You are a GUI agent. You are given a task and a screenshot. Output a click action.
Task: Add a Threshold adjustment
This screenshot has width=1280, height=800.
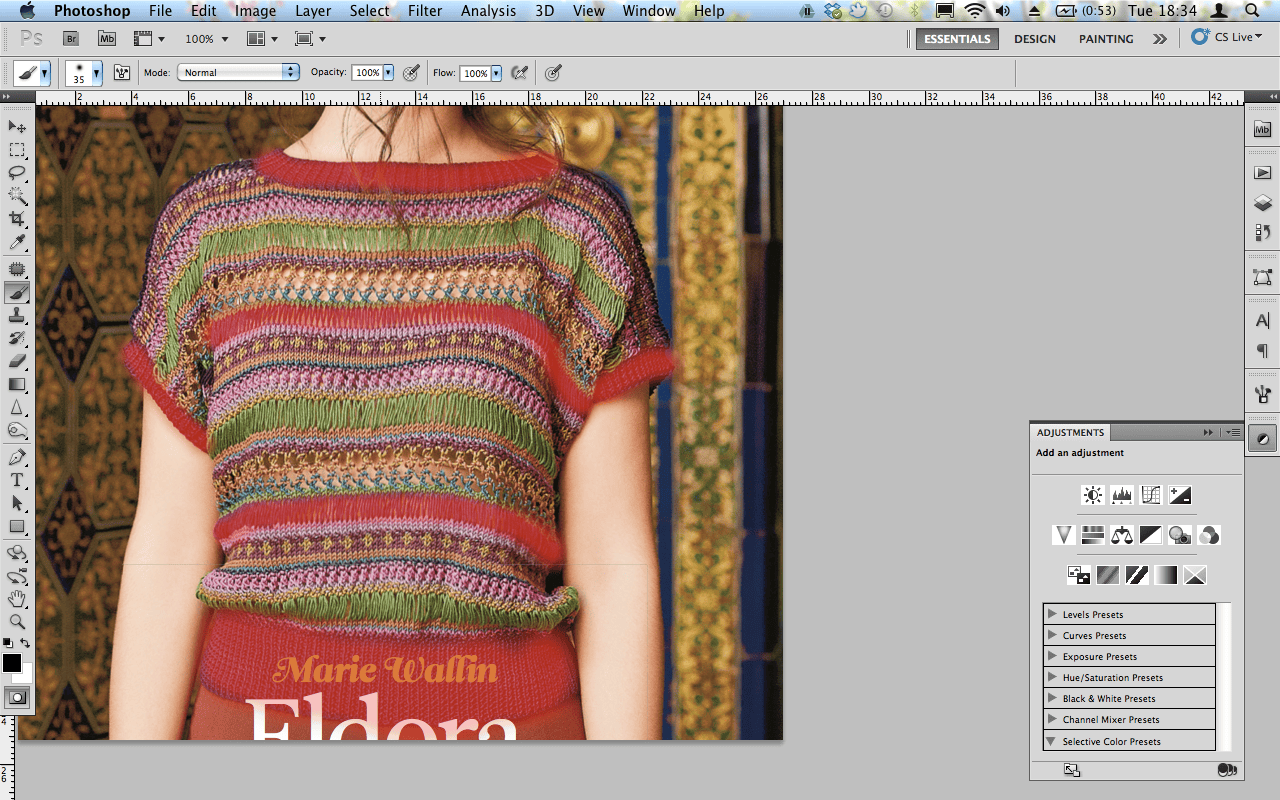coord(1136,575)
